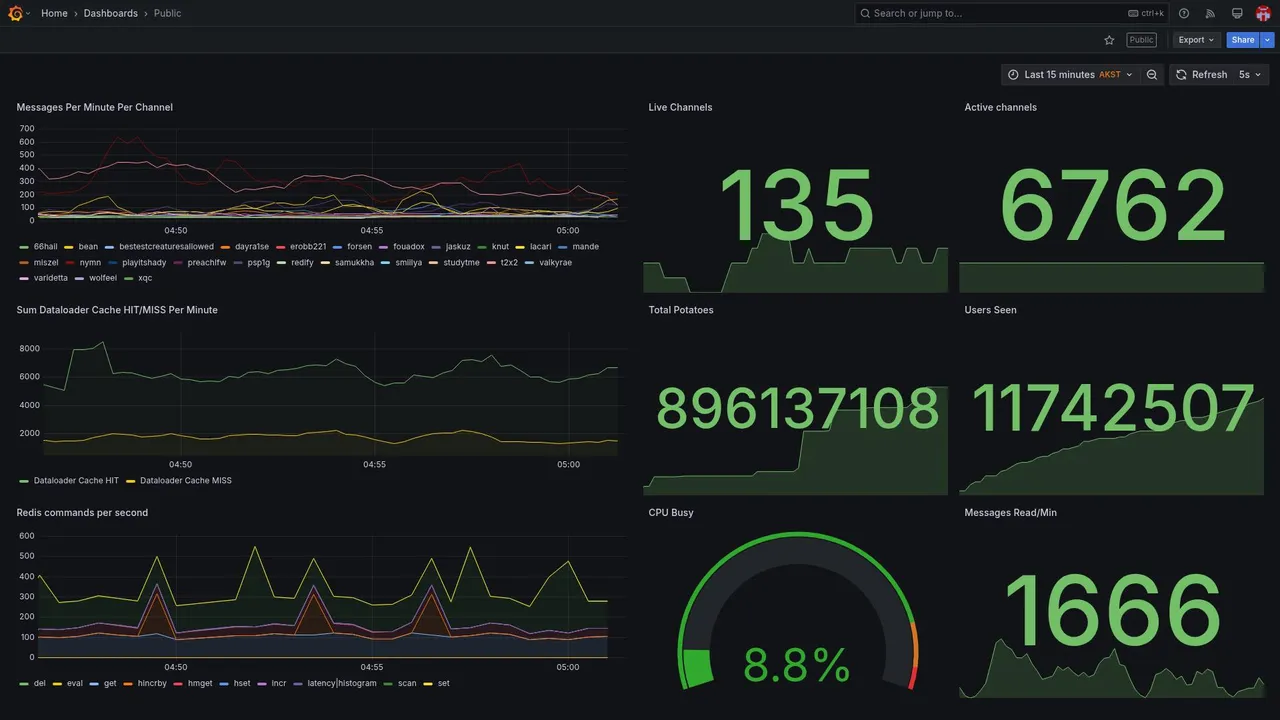Open the help question mark icon
Screen dimensions: 1280x720
[x=1184, y=13]
